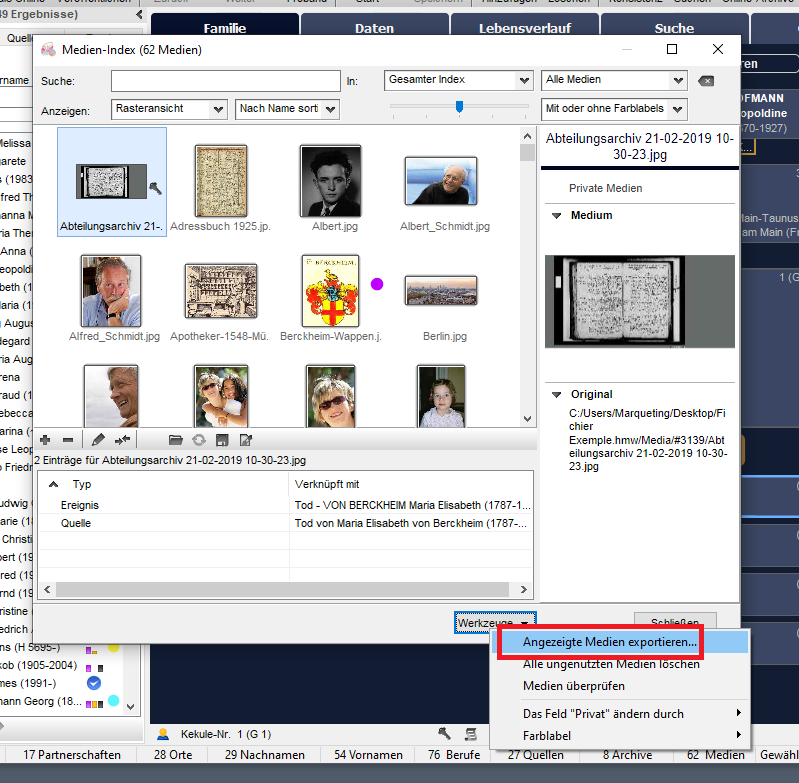Clear the search with the backspace icon
799x783 pixels.
[x=706, y=80]
